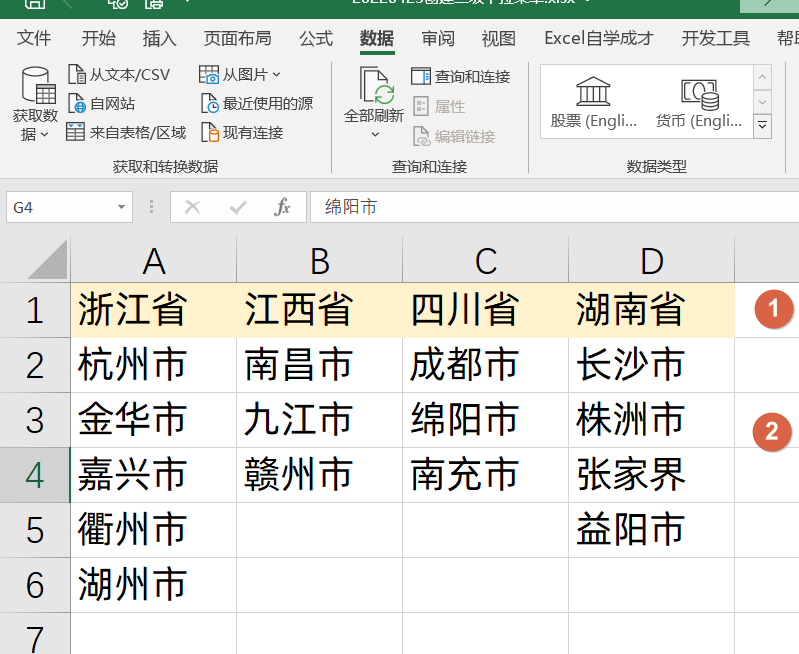Select cell containing 益阳市
The height and width of the screenshot is (654, 799).
point(652,530)
